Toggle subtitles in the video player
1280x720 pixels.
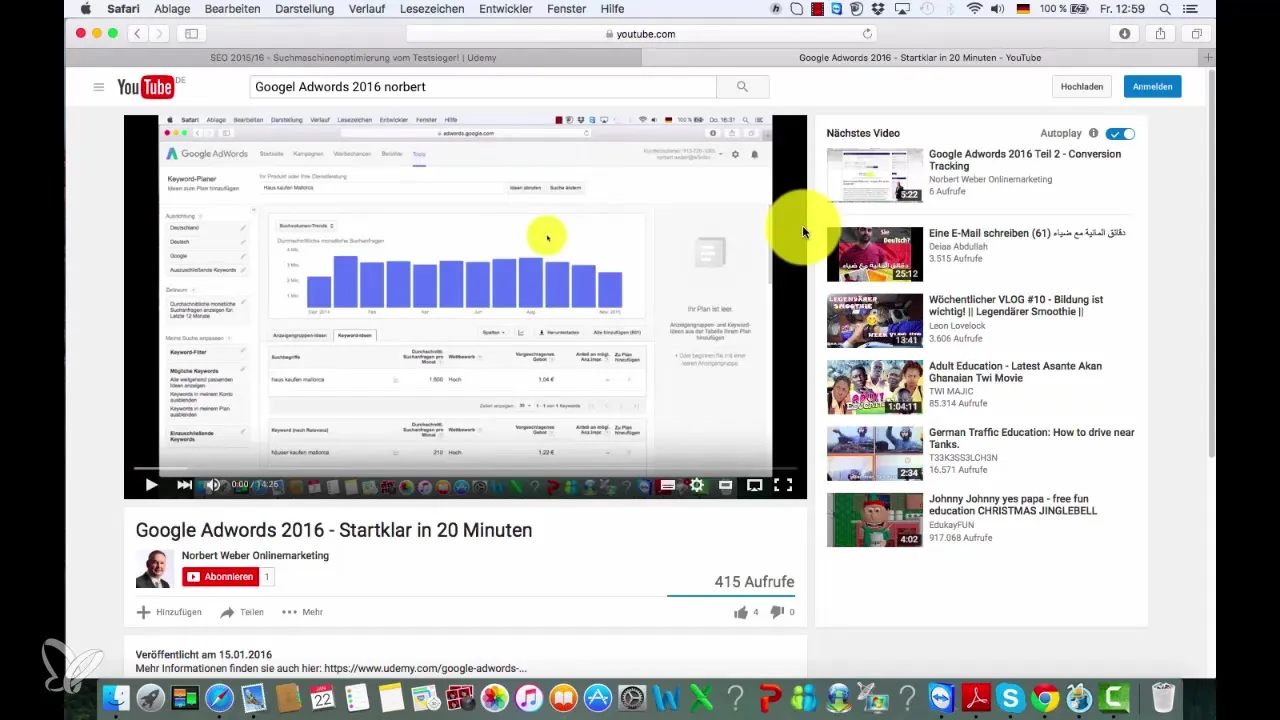(668, 485)
